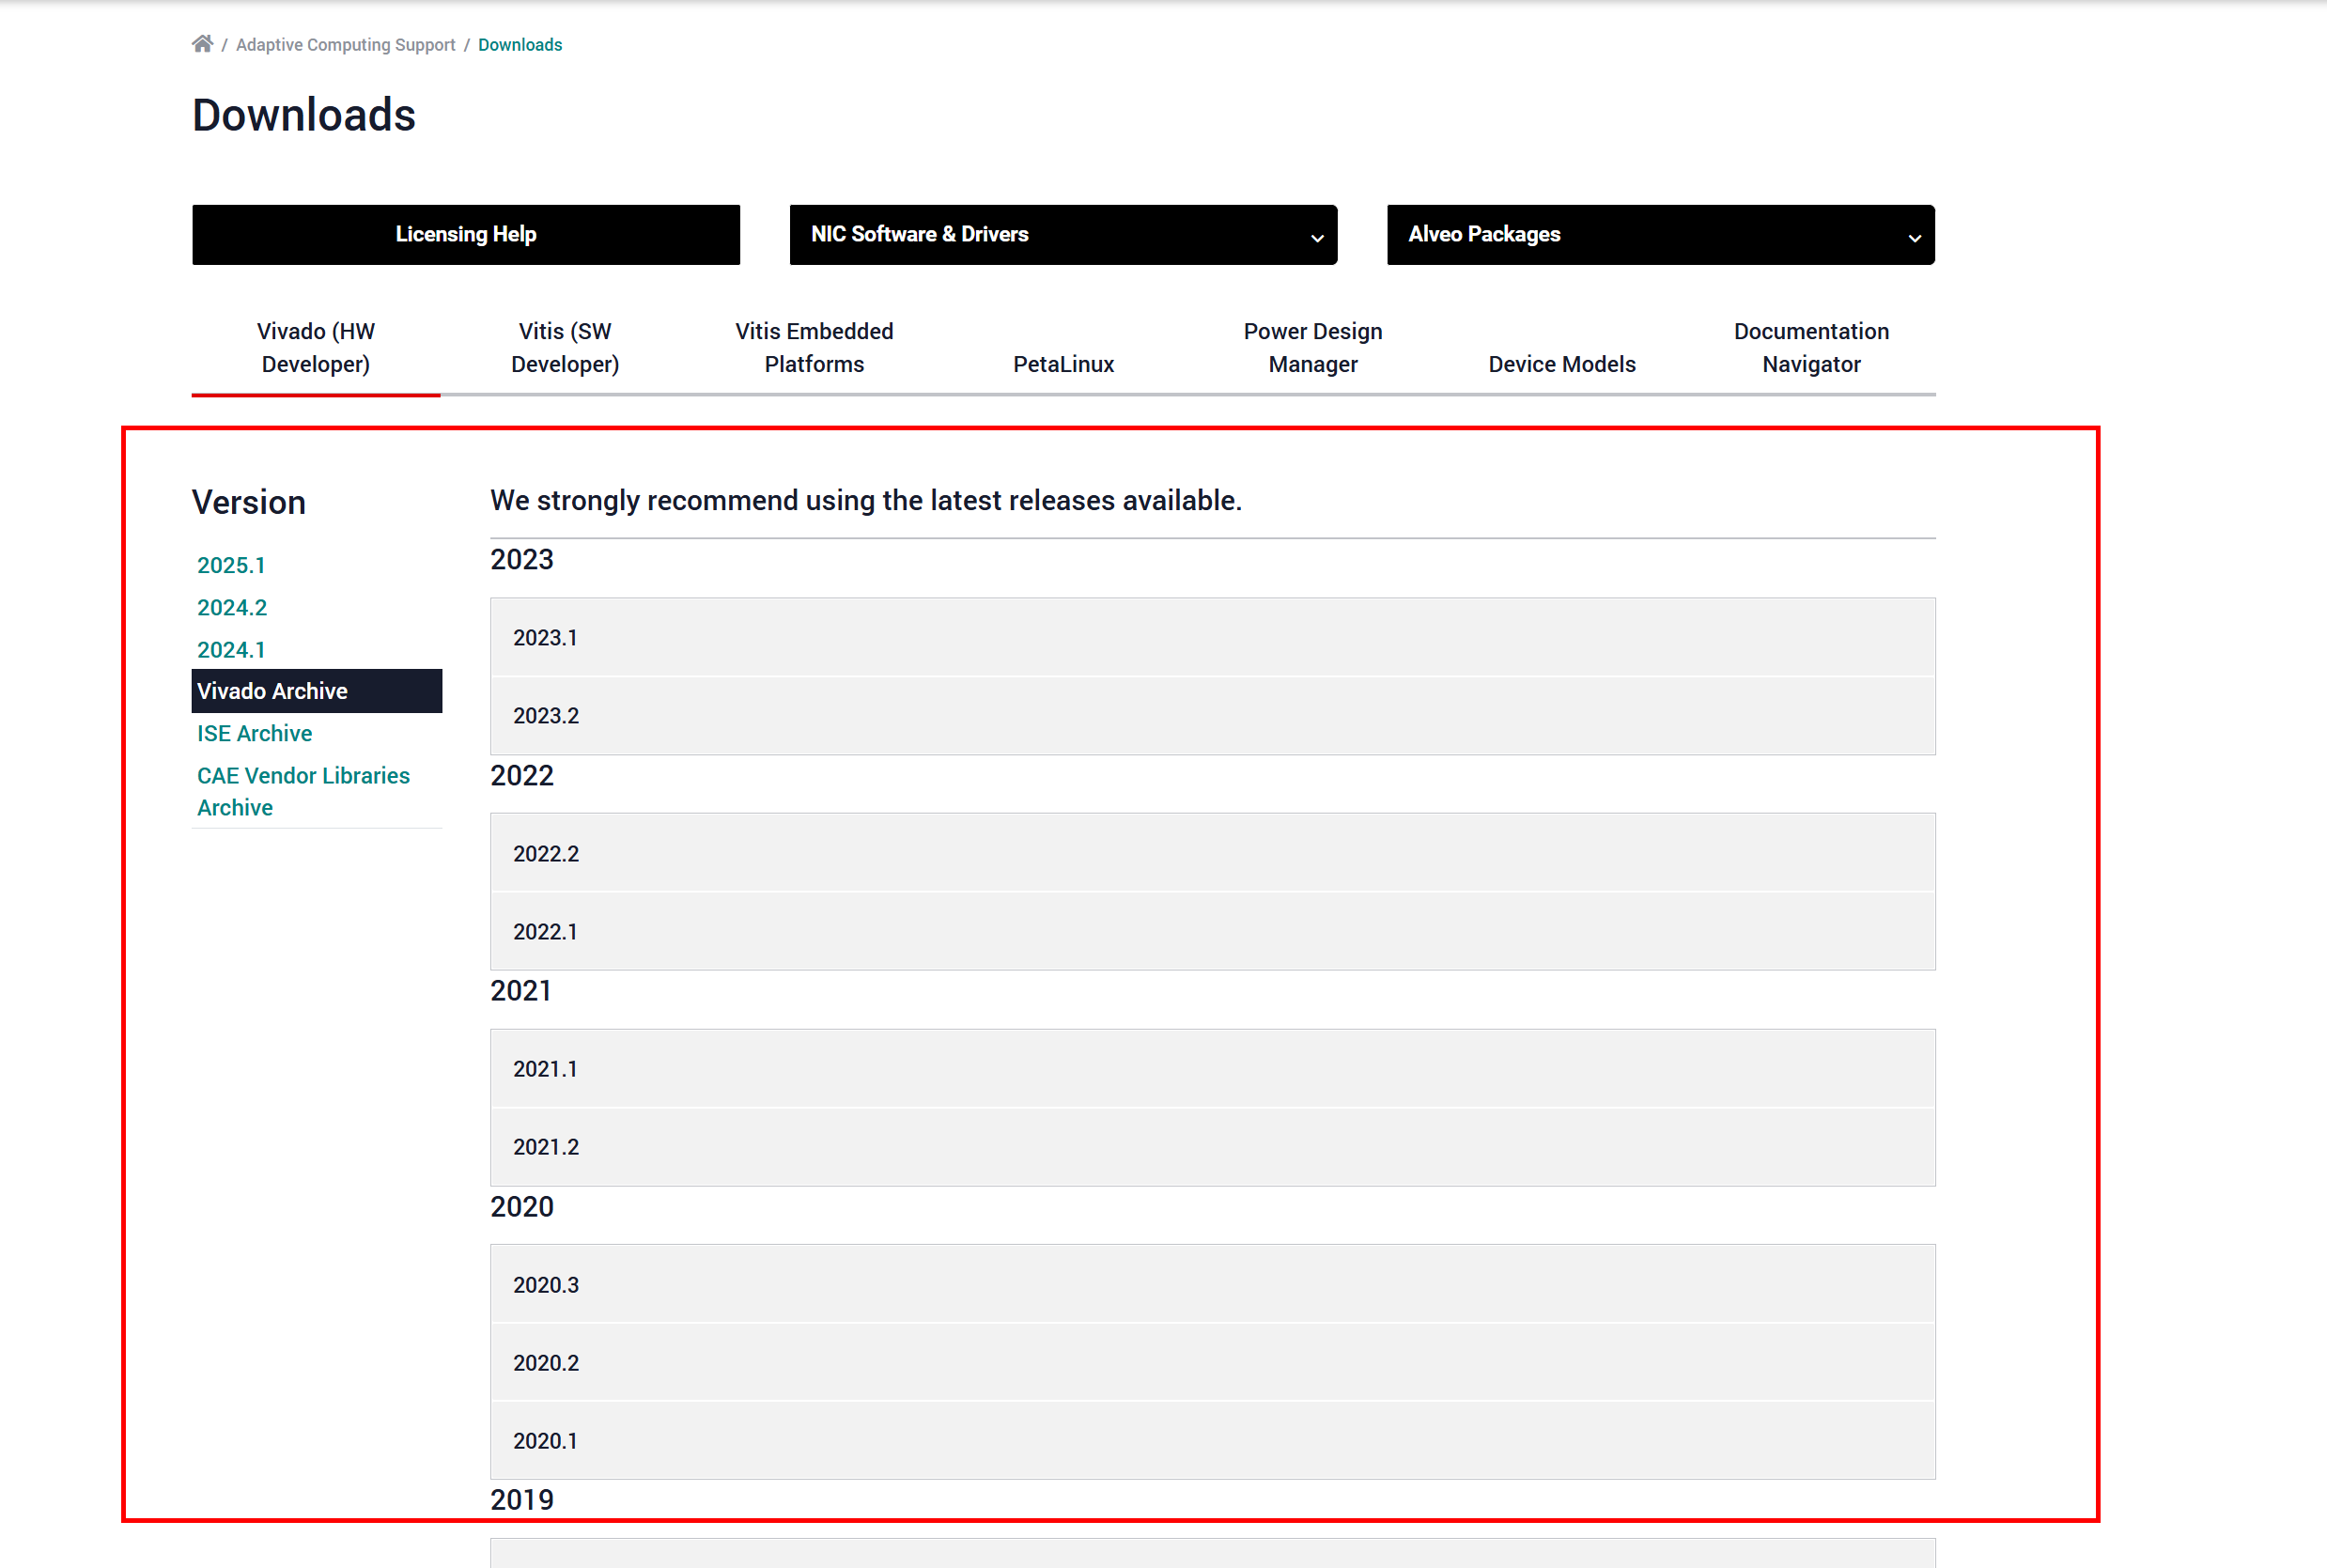
Task: Expand the 2021.2 release row
Action: (x=1212, y=1146)
